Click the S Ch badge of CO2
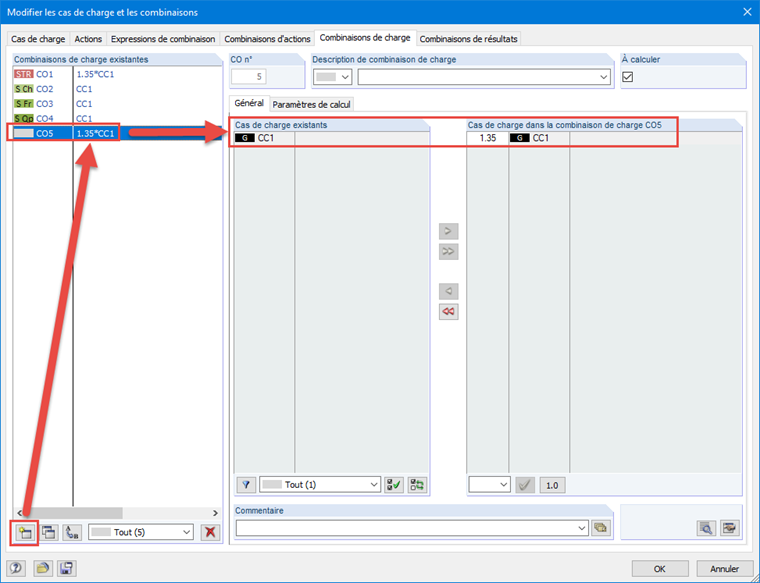This screenshot has height=583, width=760. (24, 89)
